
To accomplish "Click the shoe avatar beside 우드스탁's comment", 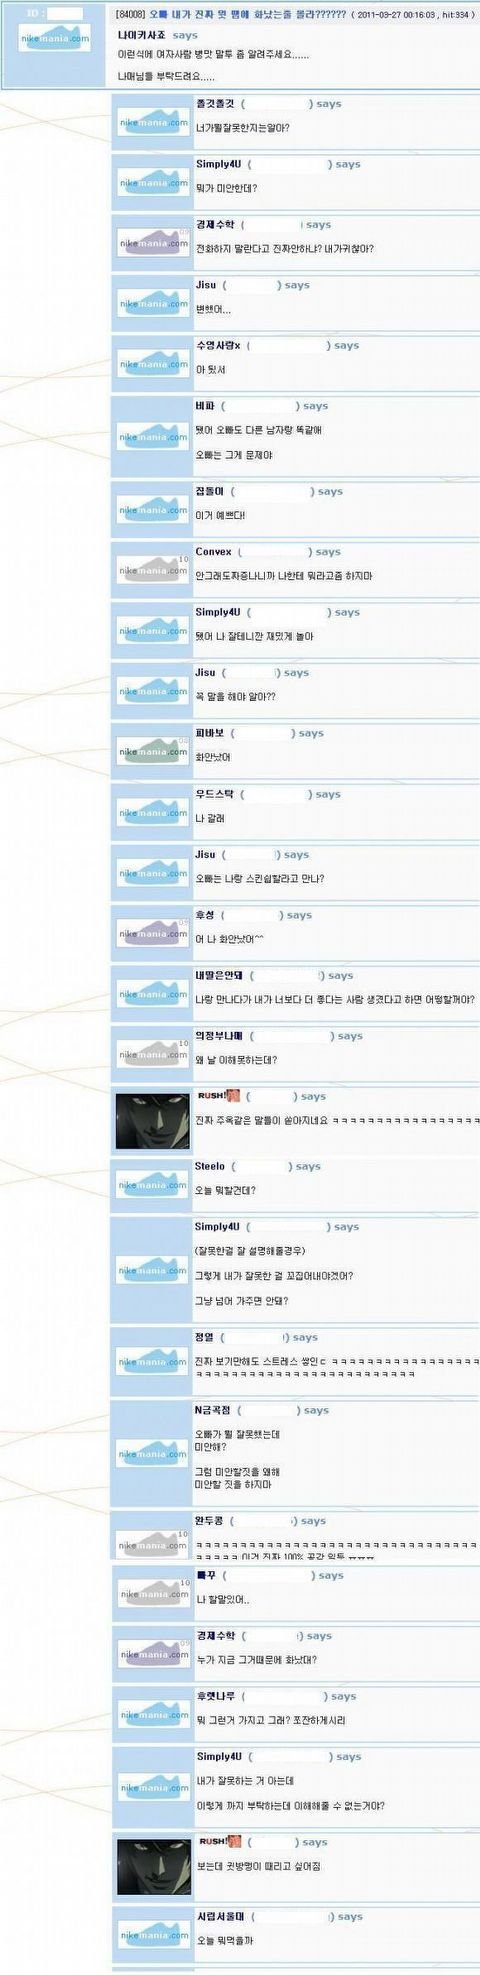I will click(153, 812).
